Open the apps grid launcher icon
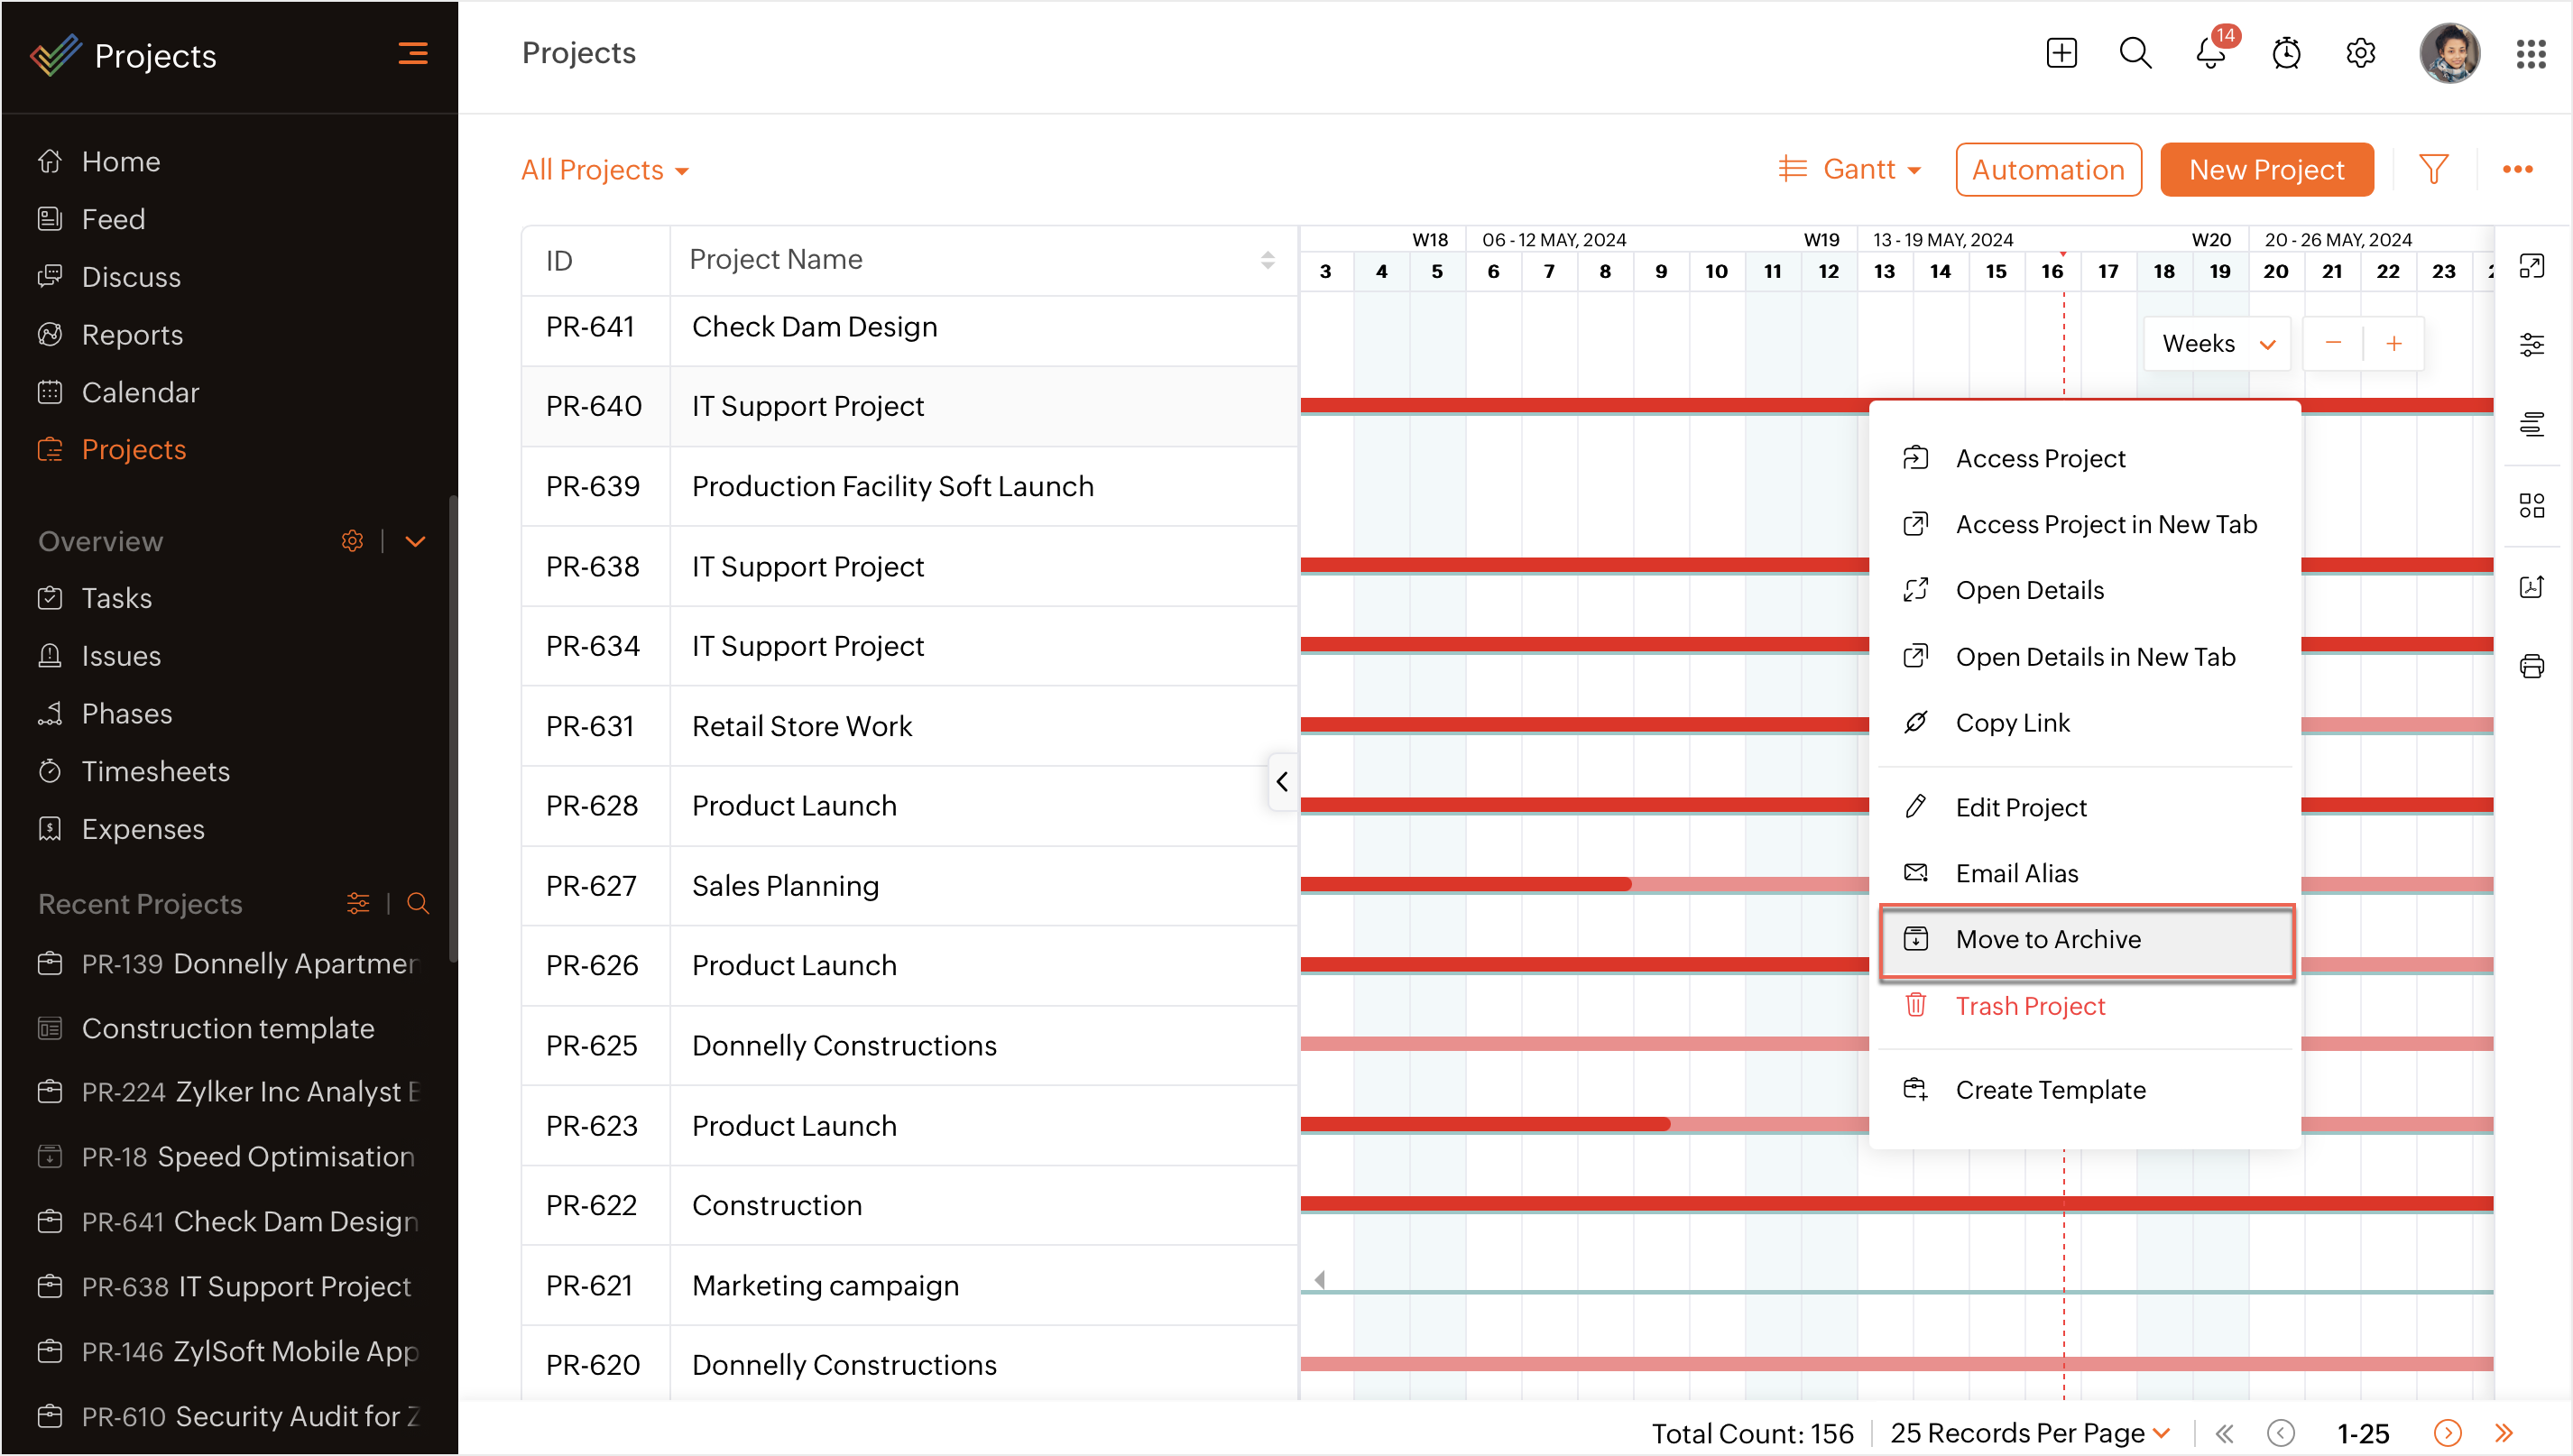 tap(2530, 53)
